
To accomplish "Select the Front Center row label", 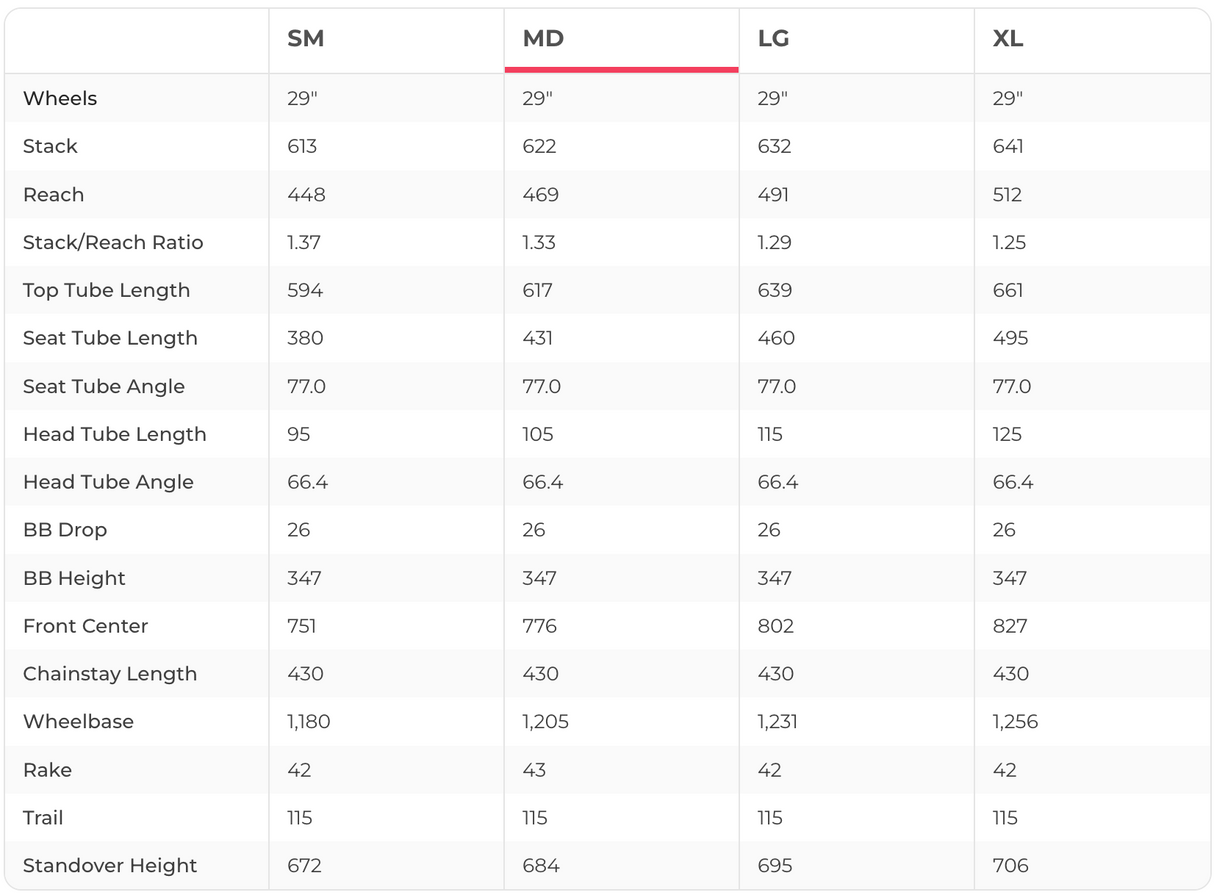I will tap(85, 626).
